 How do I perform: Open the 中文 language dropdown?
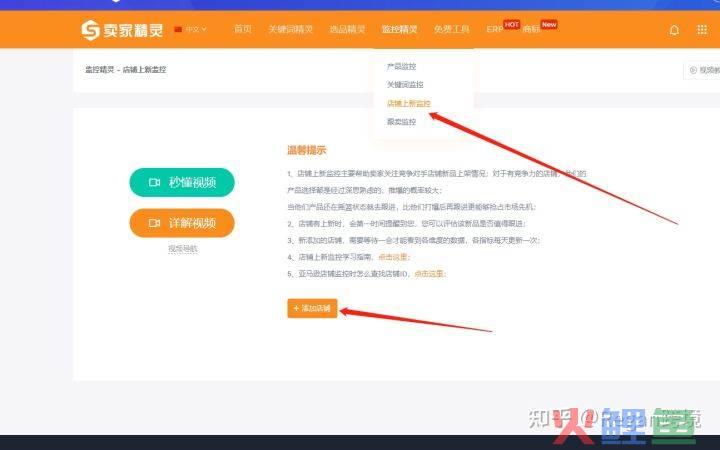click(191, 29)
